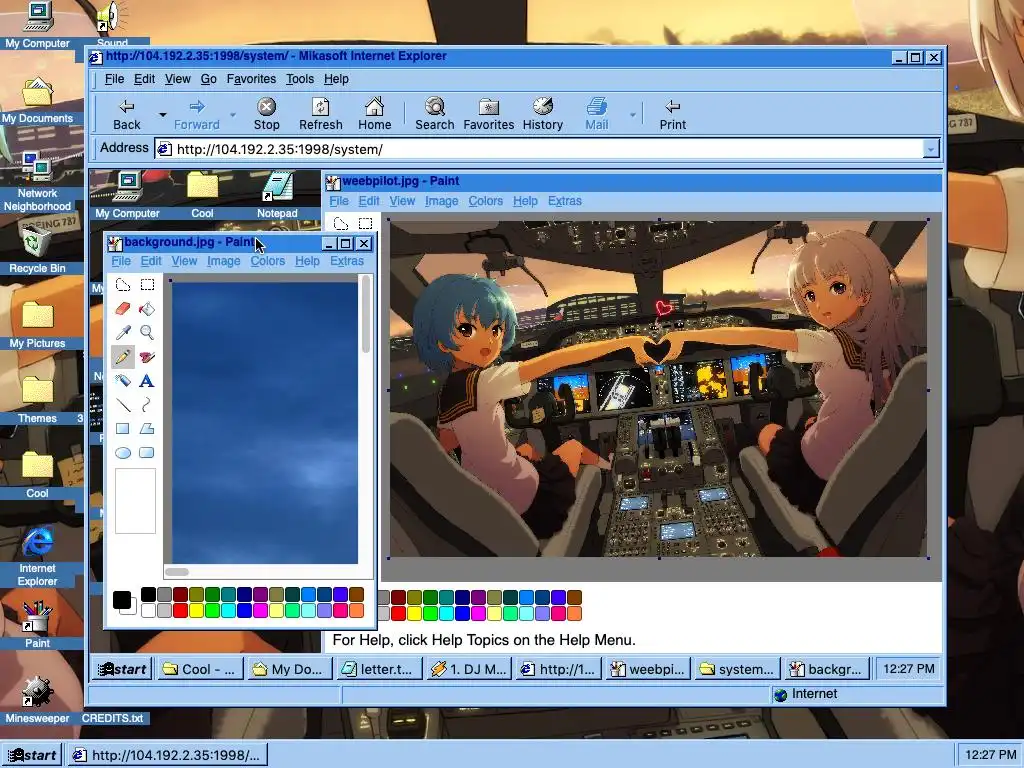Select the Pencil tool in background.jpg Paint
Screen dimensions: 1024x768
[x=123, y=357]
